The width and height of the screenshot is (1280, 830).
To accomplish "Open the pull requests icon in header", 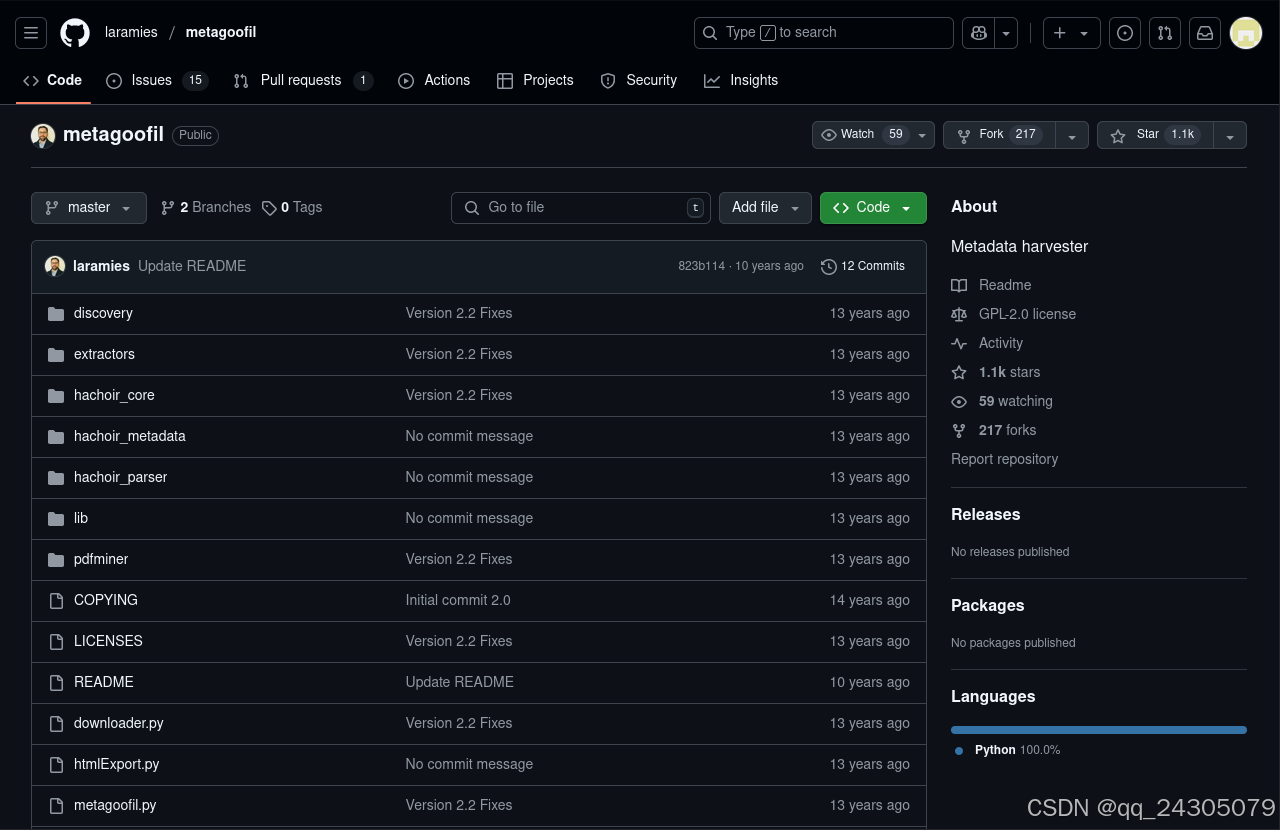I will [1165, 33].
